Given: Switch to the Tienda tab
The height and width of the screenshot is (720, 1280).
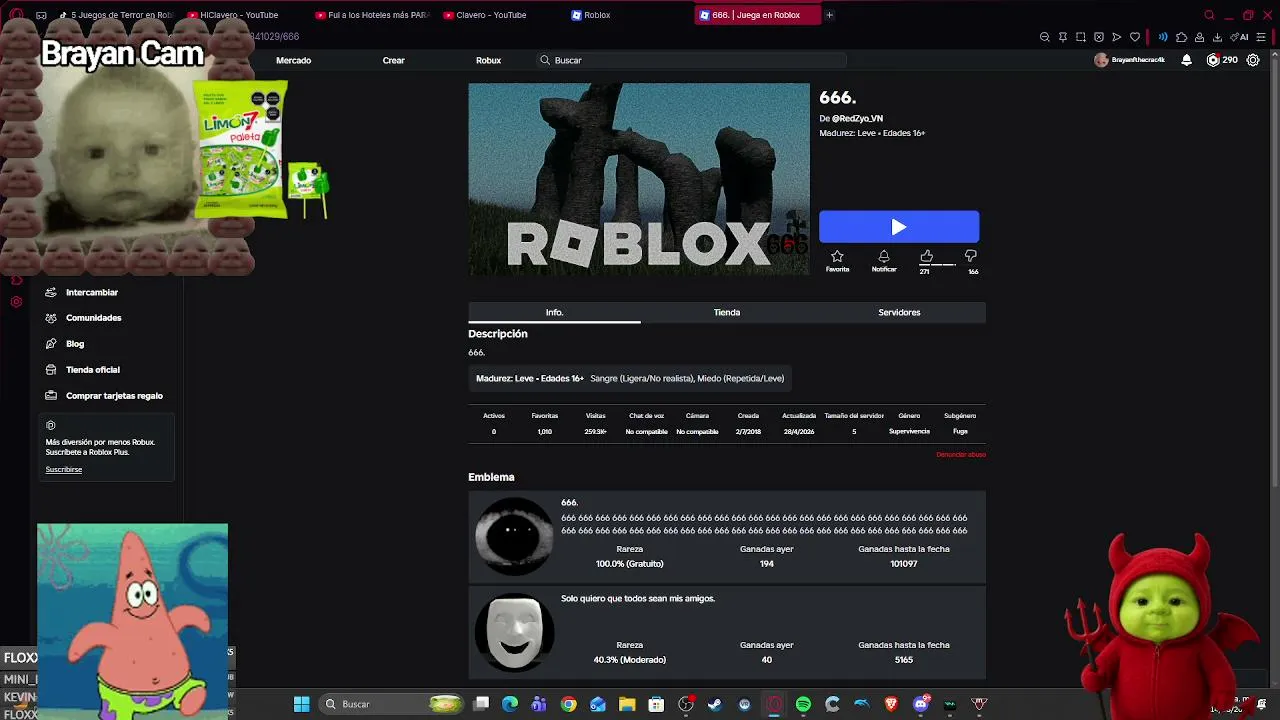Looking at the screenshot, I should [727, 312].
